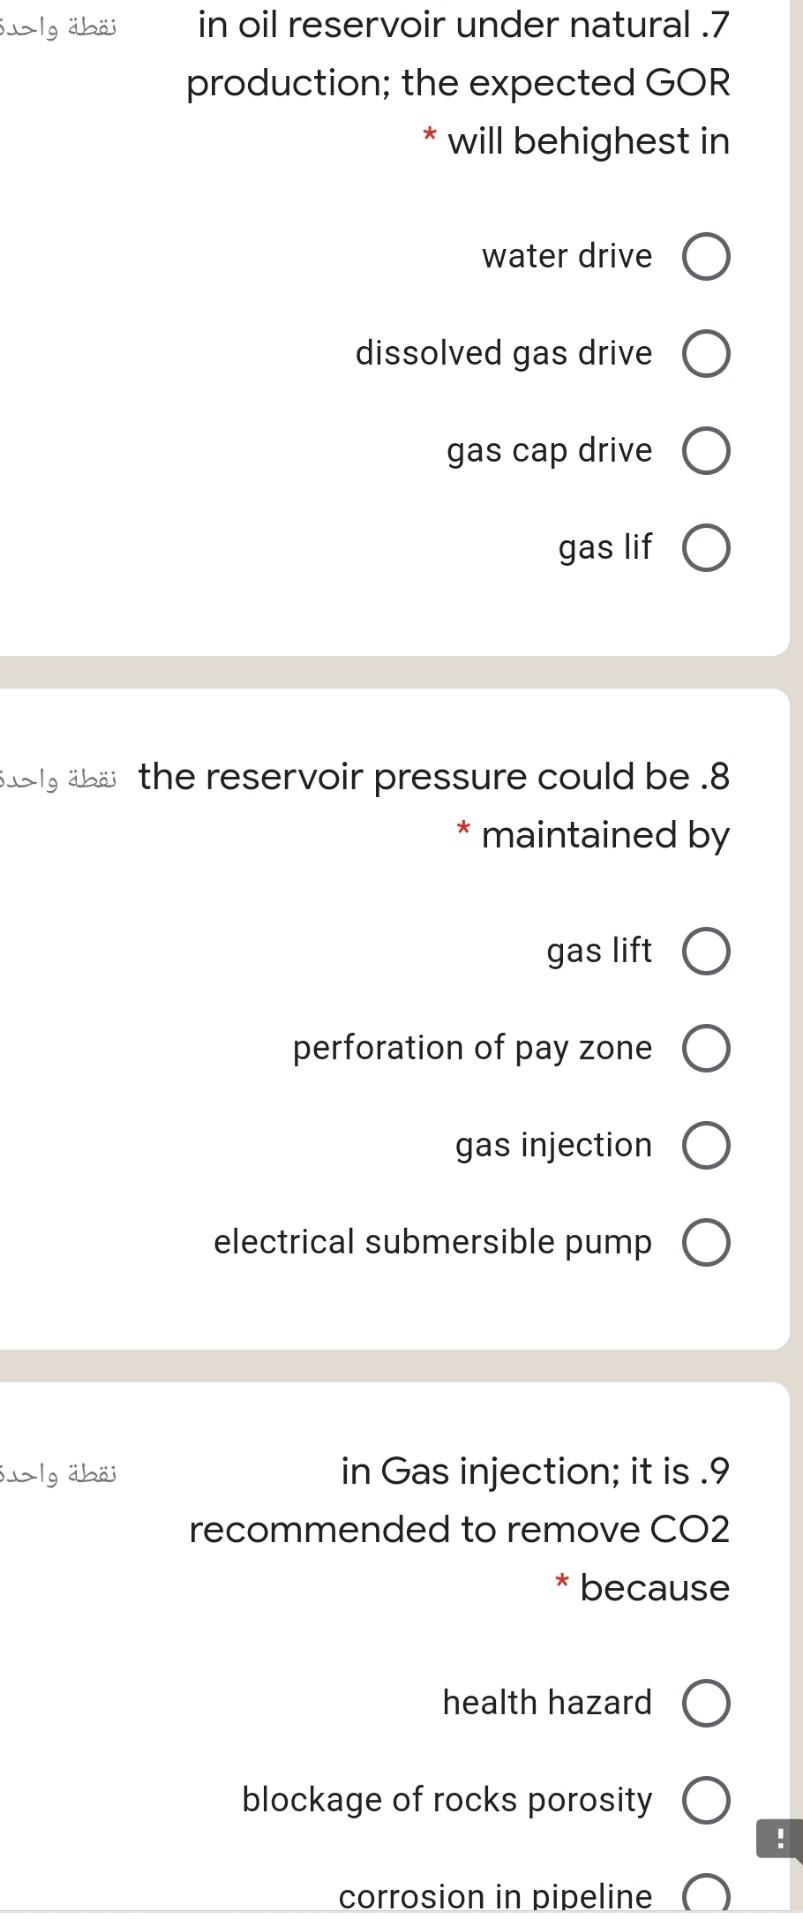Choose perforation of pay zone answer

click(x=705, y=1048)
